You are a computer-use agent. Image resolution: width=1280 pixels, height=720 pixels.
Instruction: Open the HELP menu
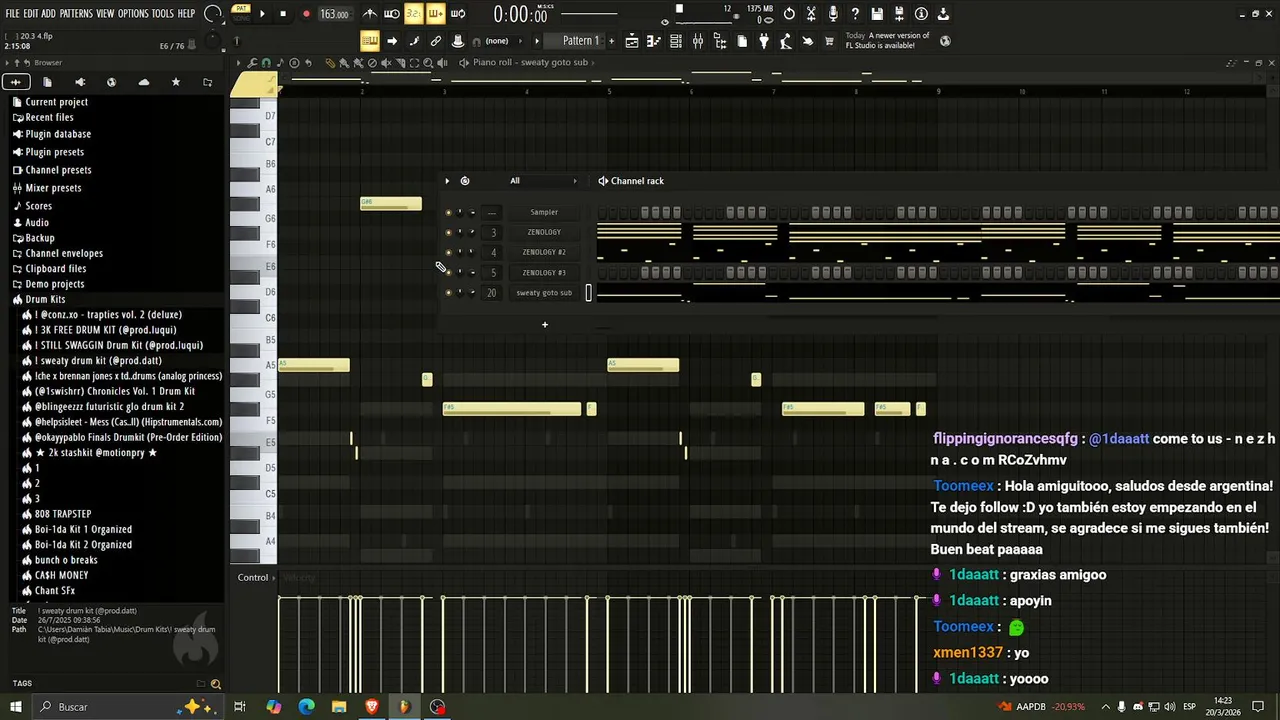point(187,14)
